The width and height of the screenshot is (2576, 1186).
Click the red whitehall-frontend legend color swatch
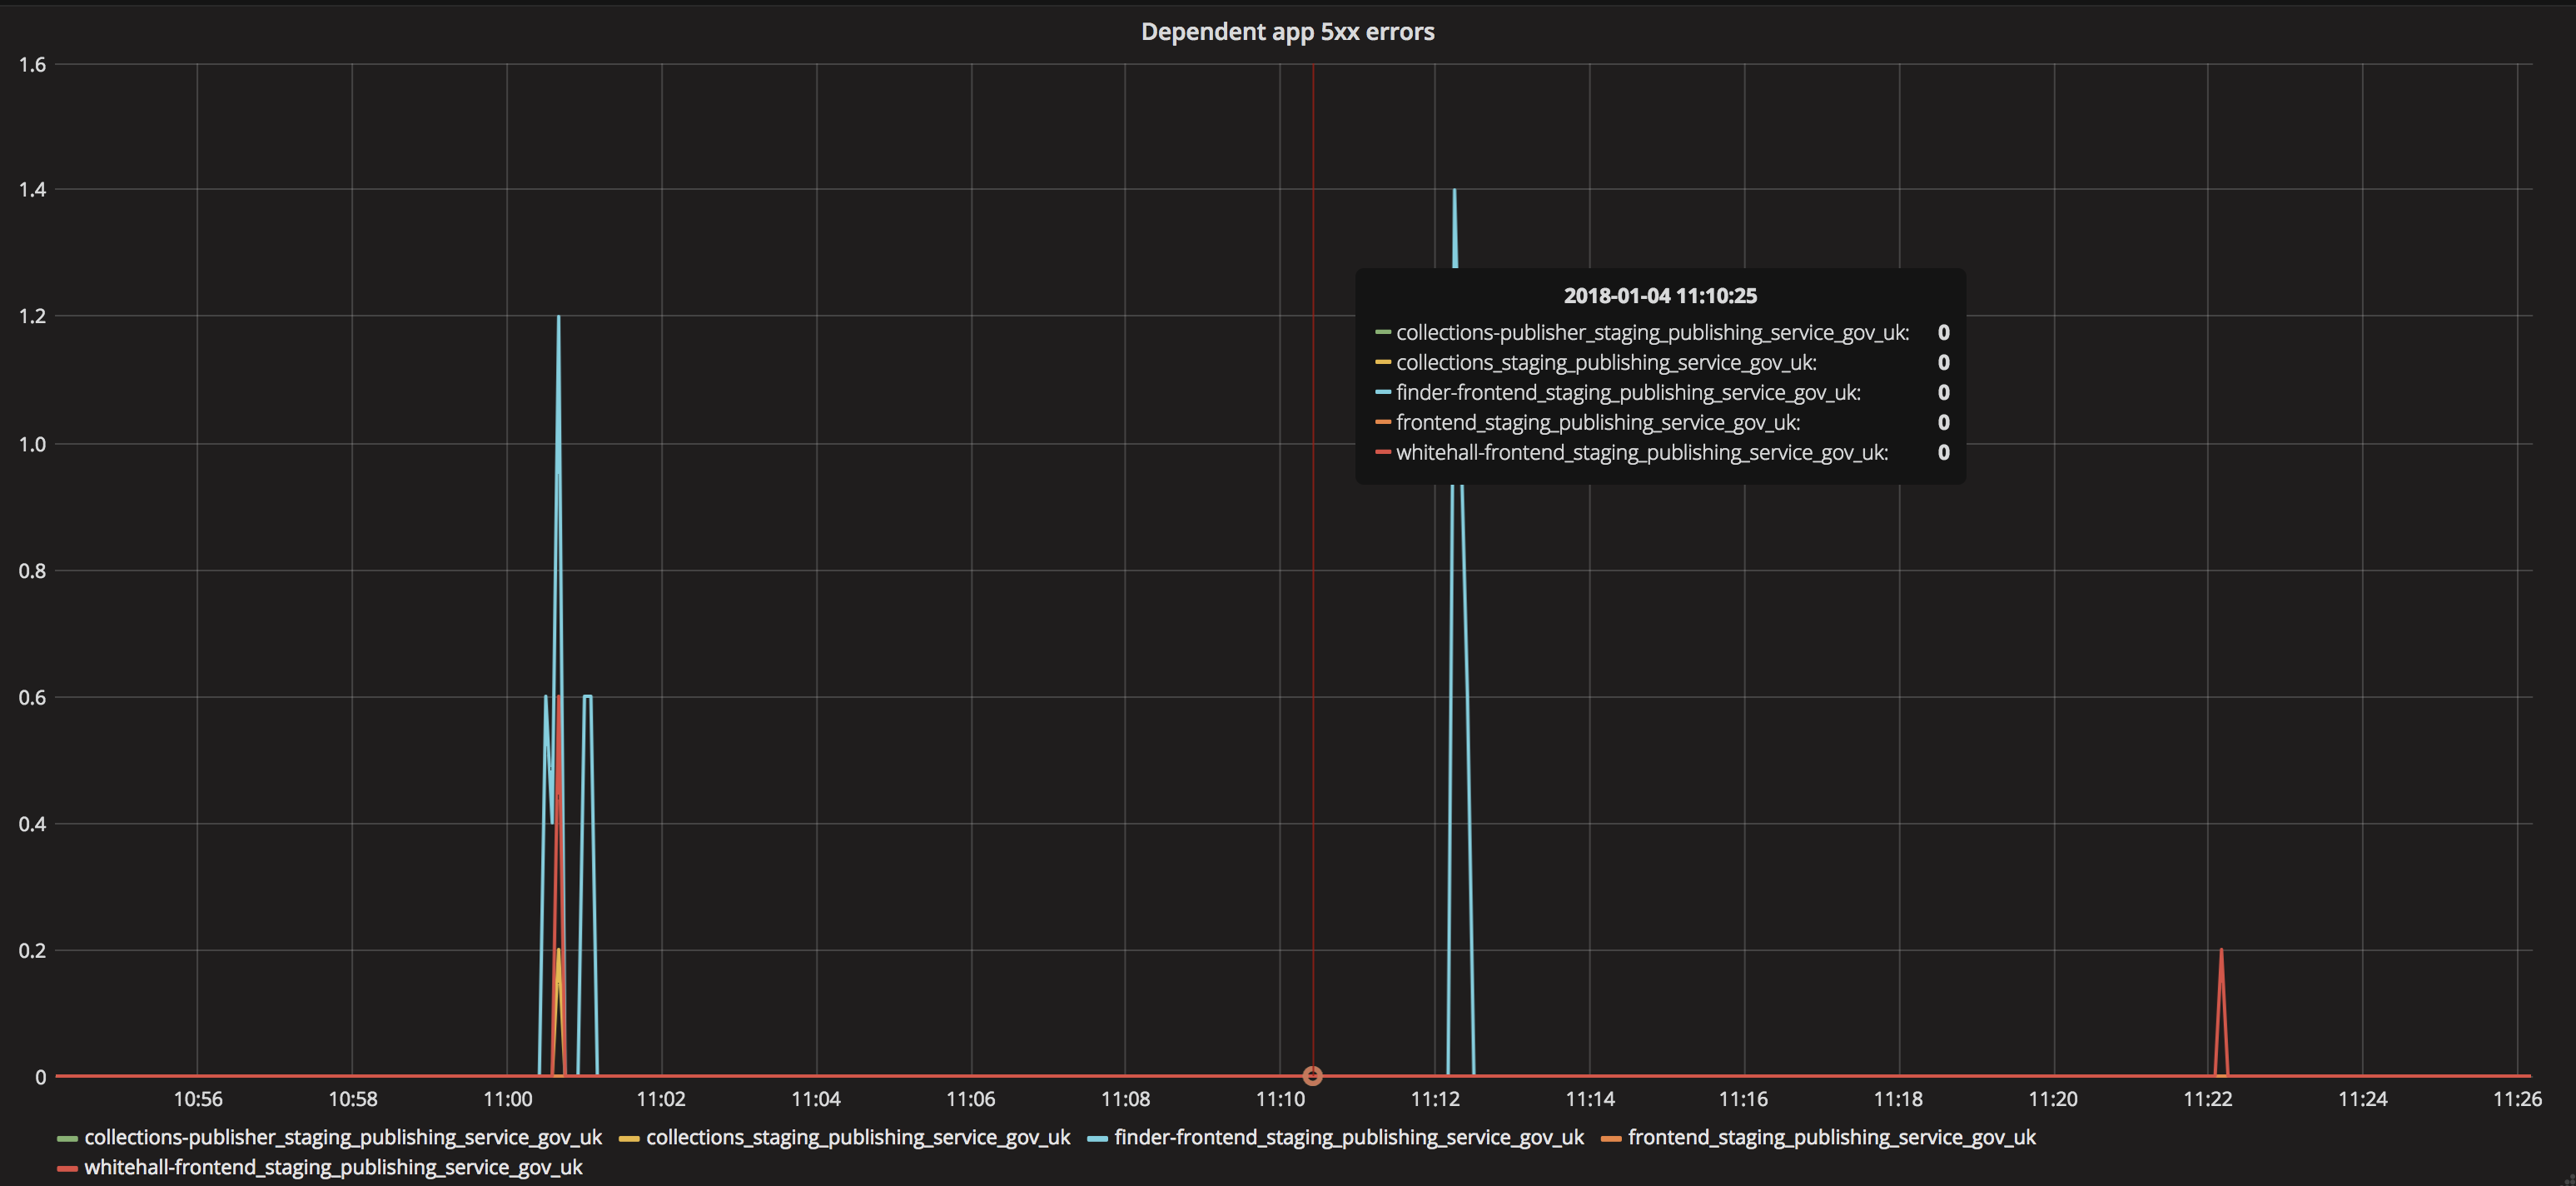point(67,1168)
